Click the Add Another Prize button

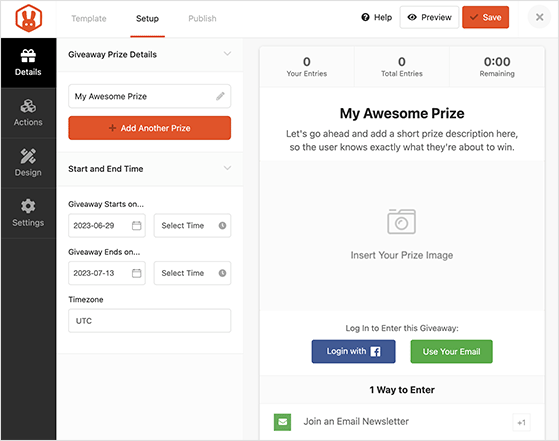click(x=150, y=128)
